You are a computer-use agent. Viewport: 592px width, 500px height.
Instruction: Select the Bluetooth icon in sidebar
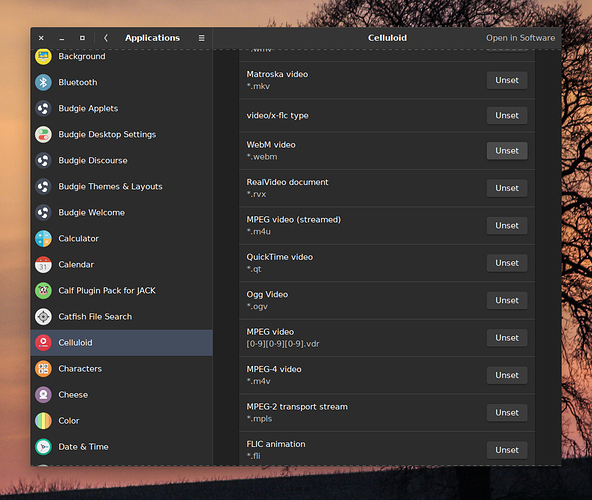coord(43,82)
